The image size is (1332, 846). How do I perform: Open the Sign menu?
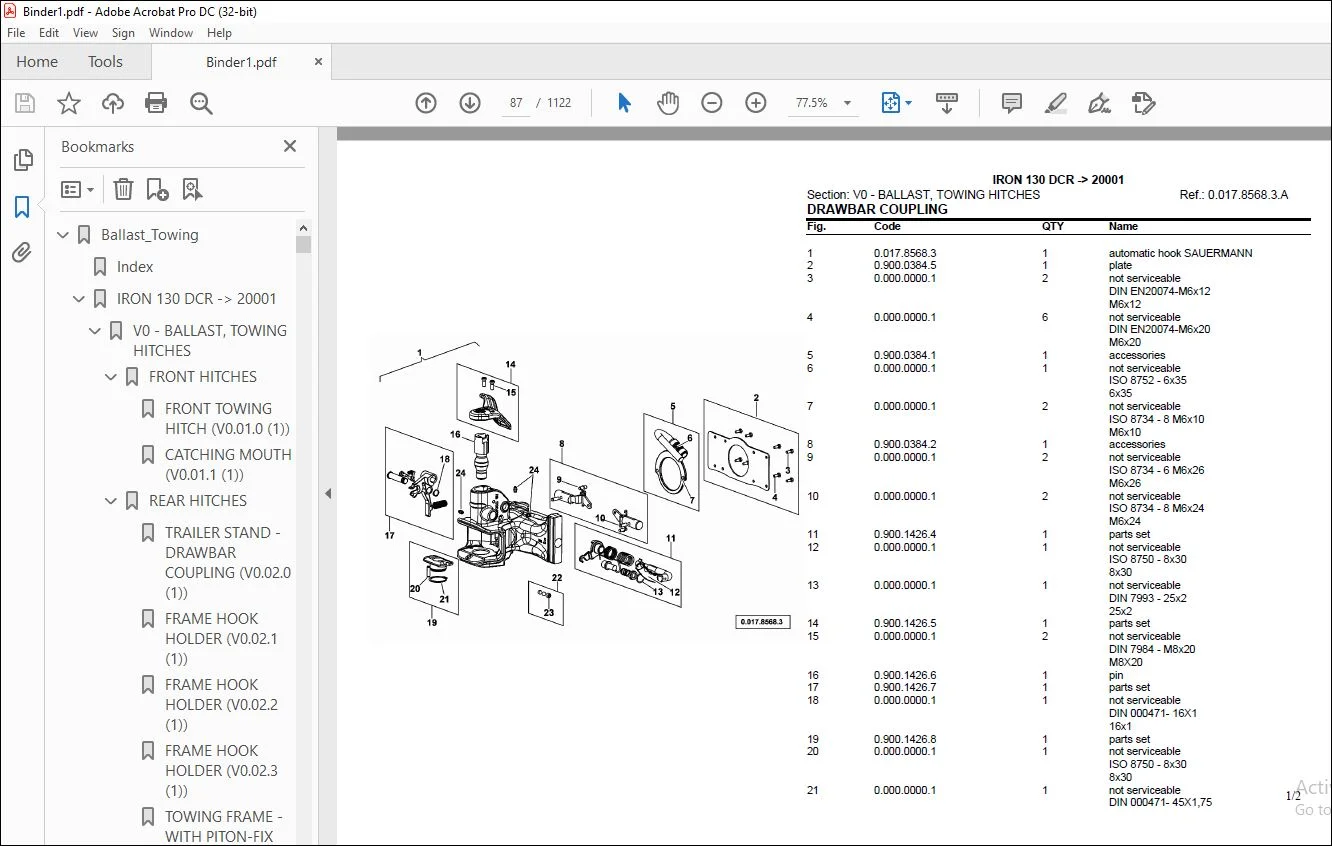coord(124,32)
